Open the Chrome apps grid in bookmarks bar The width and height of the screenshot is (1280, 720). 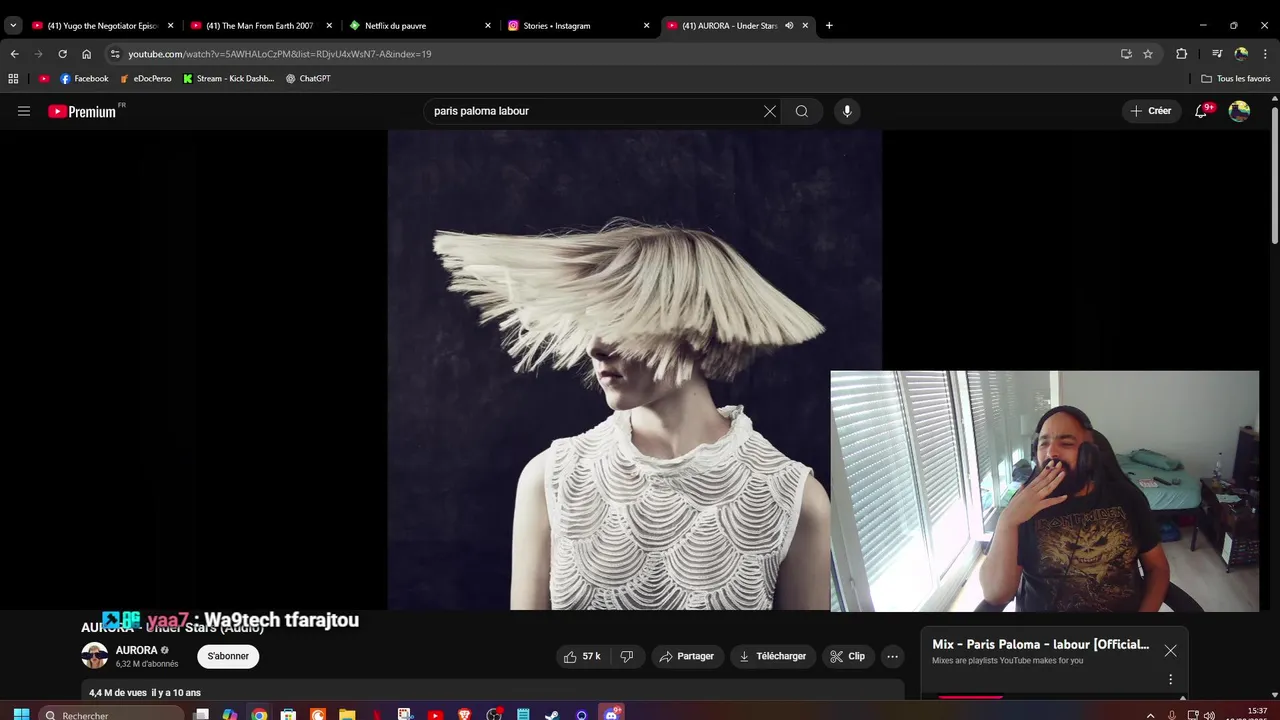pyautogui.click(x=13, y=78)
